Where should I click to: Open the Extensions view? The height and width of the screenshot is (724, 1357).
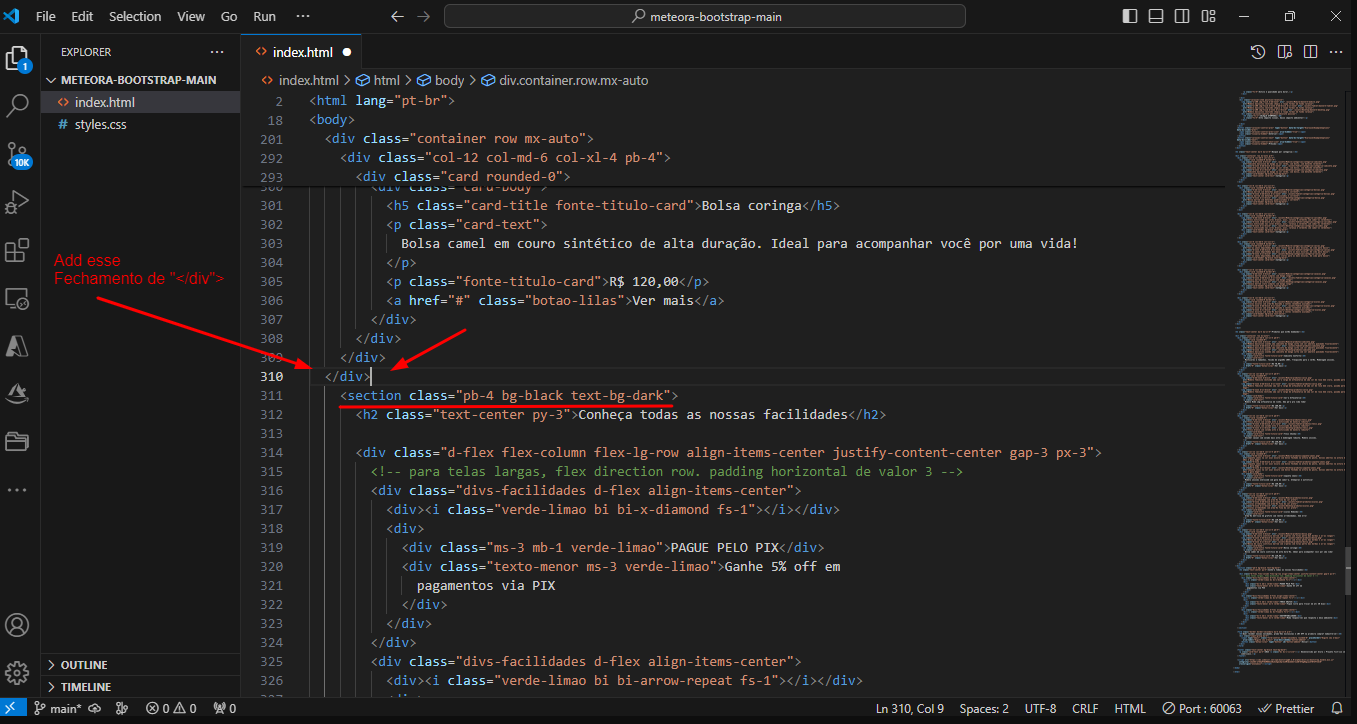(17, 250)
